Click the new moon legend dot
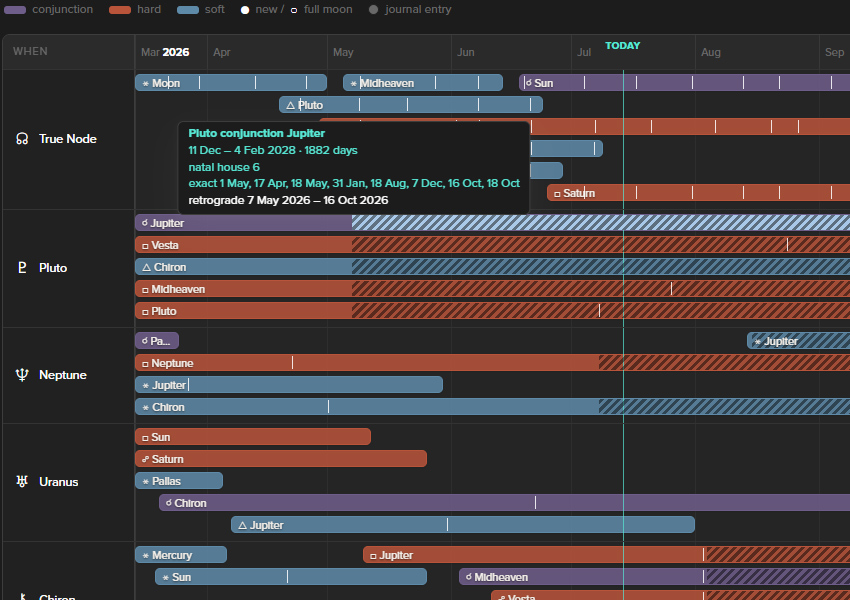The image size is (850, 600). 245,10
